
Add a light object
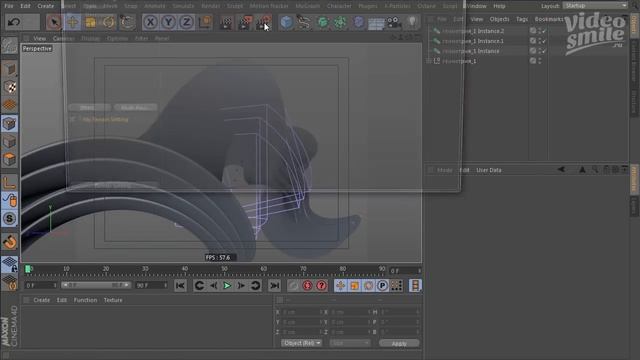412,22
